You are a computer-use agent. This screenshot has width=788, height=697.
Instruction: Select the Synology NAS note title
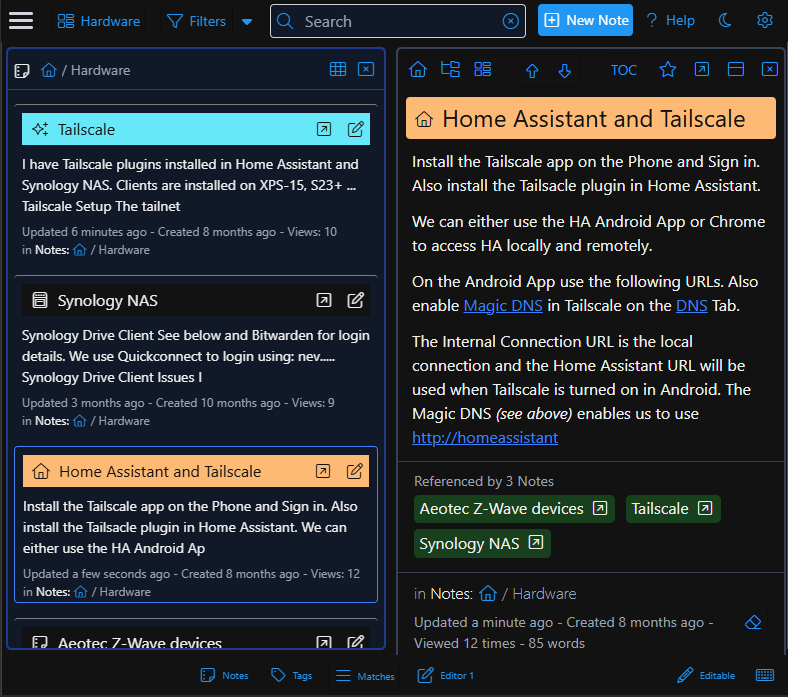pyautogui.click(x=108, y=301)
